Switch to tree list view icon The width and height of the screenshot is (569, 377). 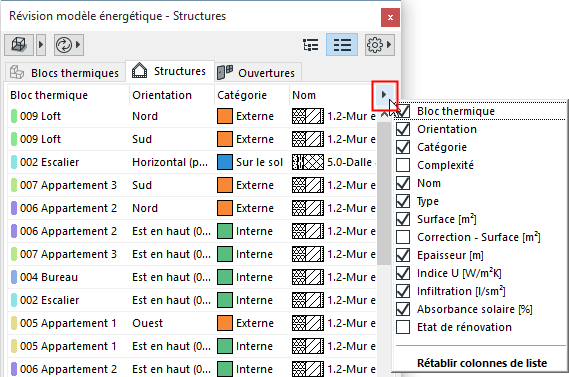tap(311, 45)
